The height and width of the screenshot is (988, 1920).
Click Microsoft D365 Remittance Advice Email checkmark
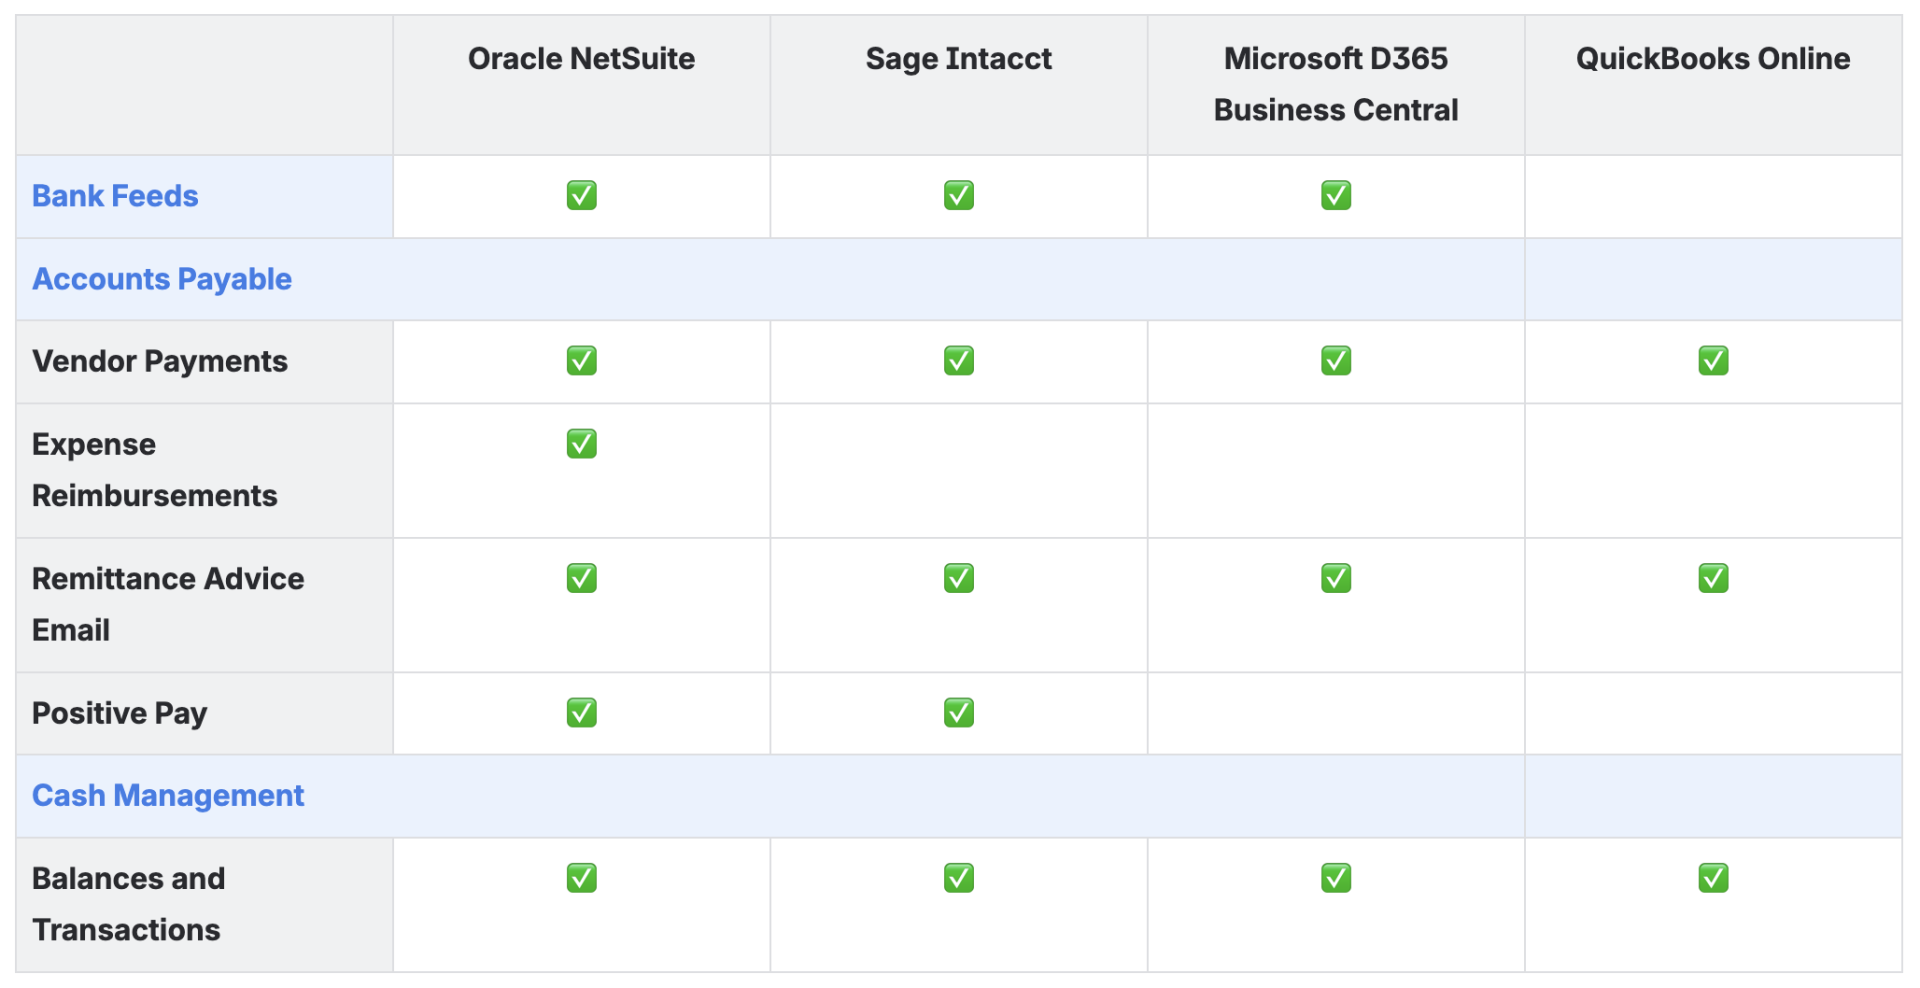tap(1336, 578)
